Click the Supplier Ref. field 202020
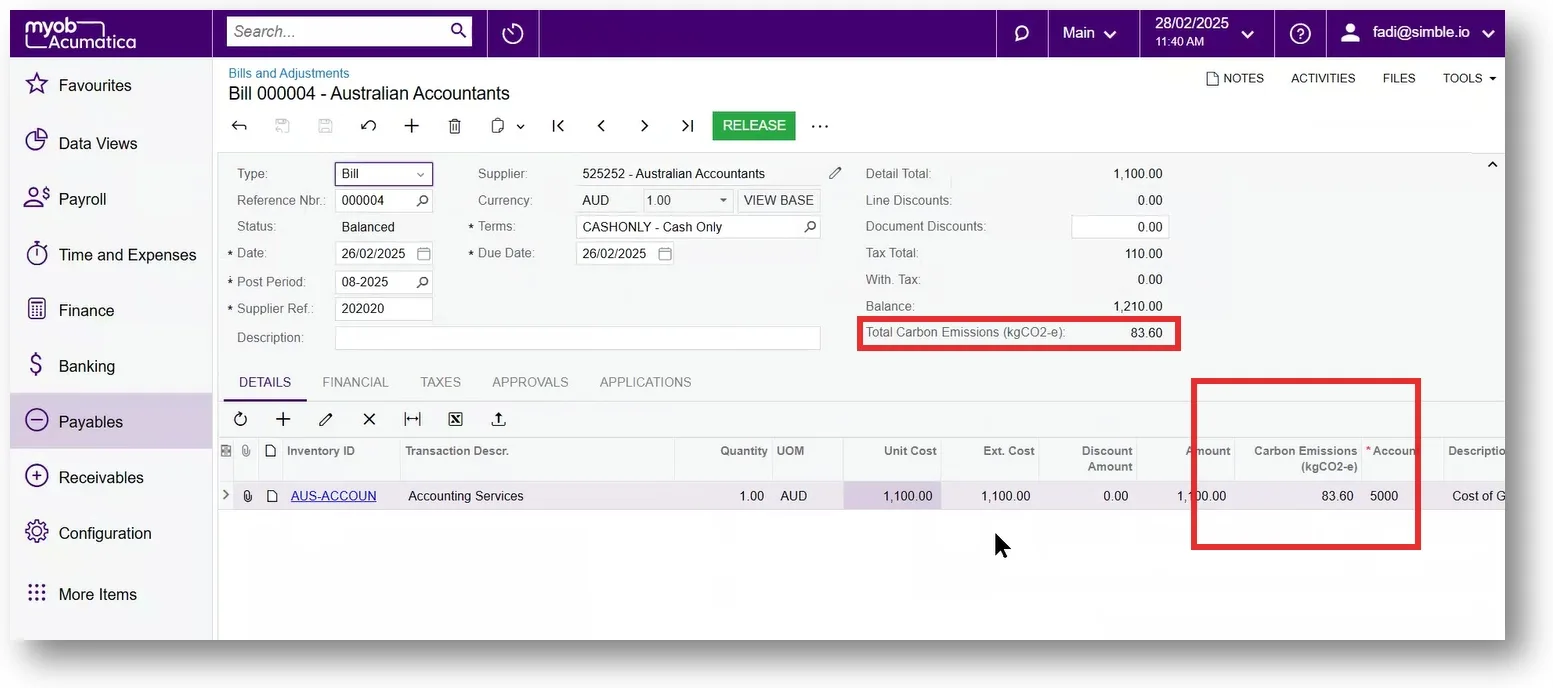The width and height of the screenshot is (1553, 688). coord(383,309)
